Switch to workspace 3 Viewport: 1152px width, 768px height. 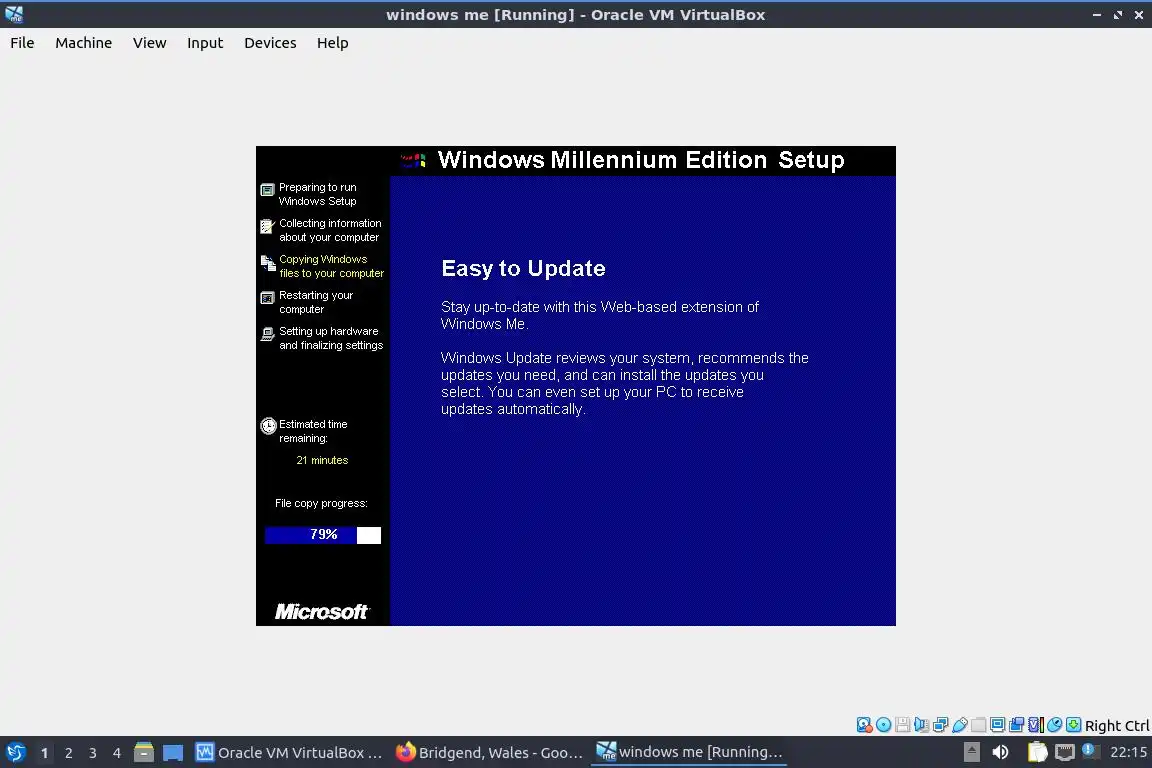93,753
